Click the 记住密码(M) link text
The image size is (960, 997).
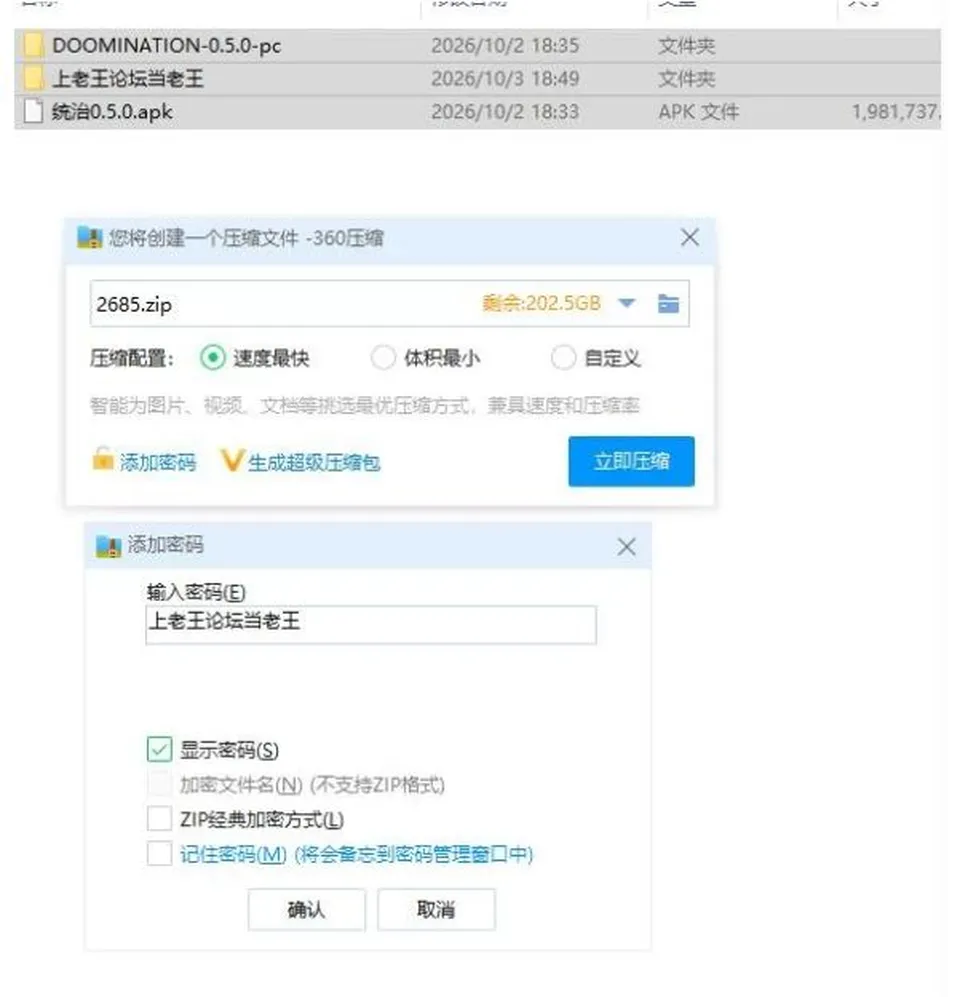pos(233,854)
